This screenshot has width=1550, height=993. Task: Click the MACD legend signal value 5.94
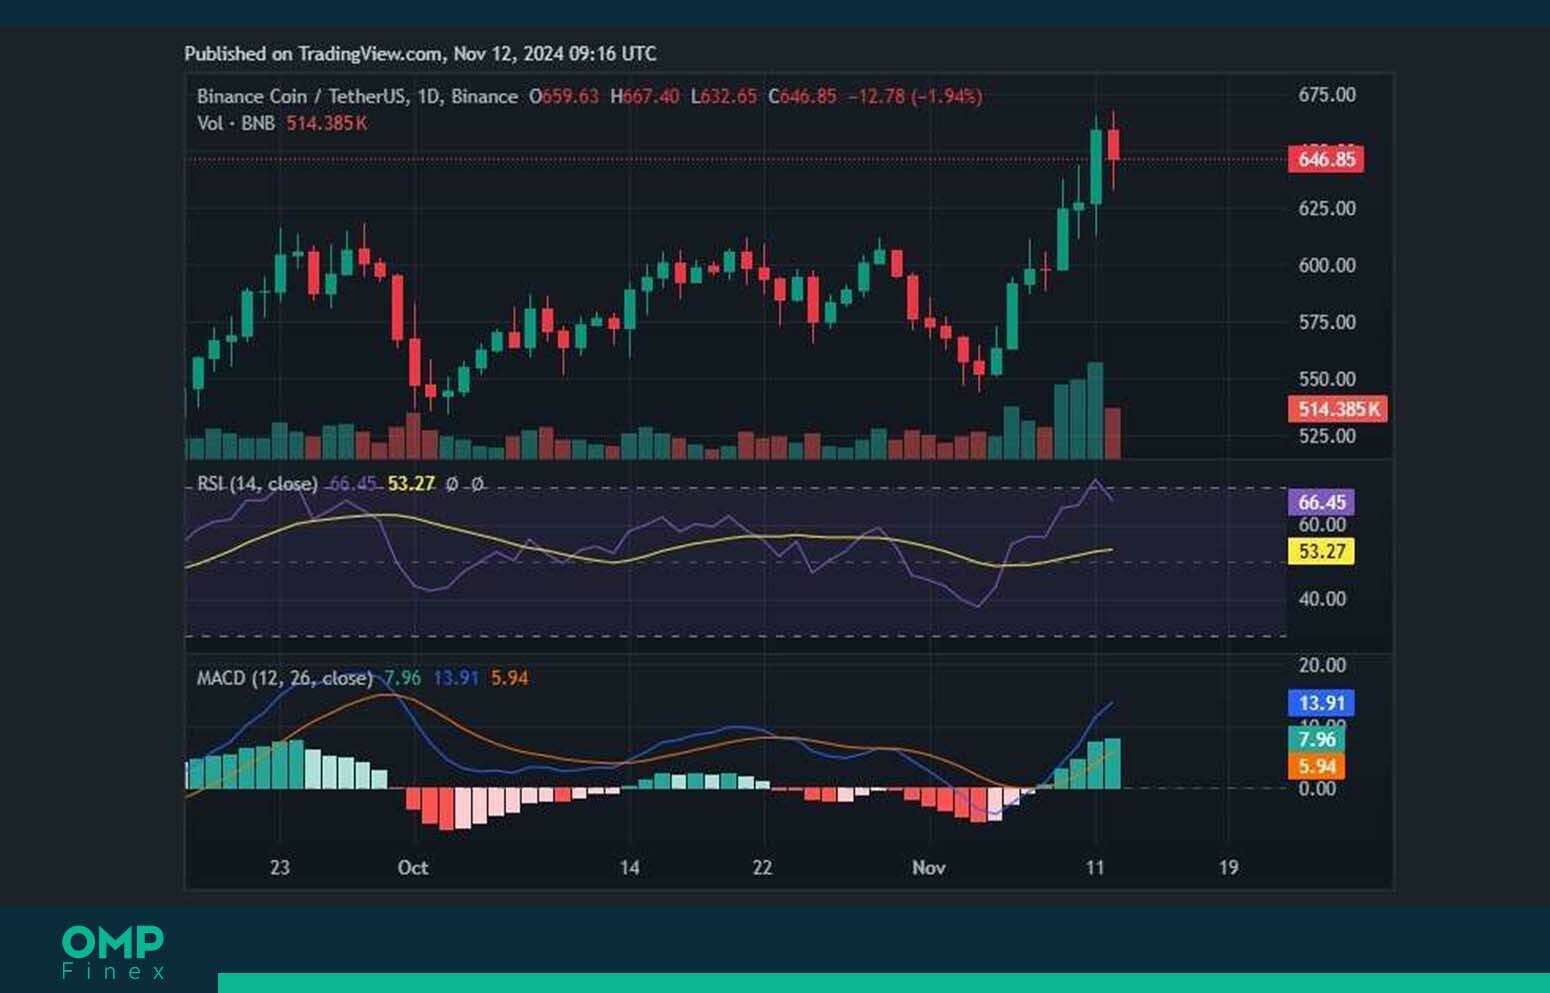pyautogui.click(x=509, y=678)
